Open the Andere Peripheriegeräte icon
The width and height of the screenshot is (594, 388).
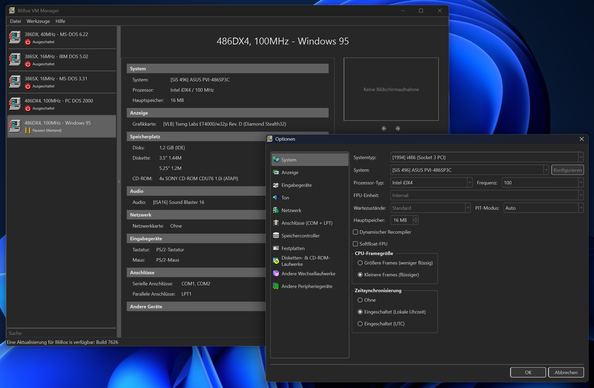(276, 286)
